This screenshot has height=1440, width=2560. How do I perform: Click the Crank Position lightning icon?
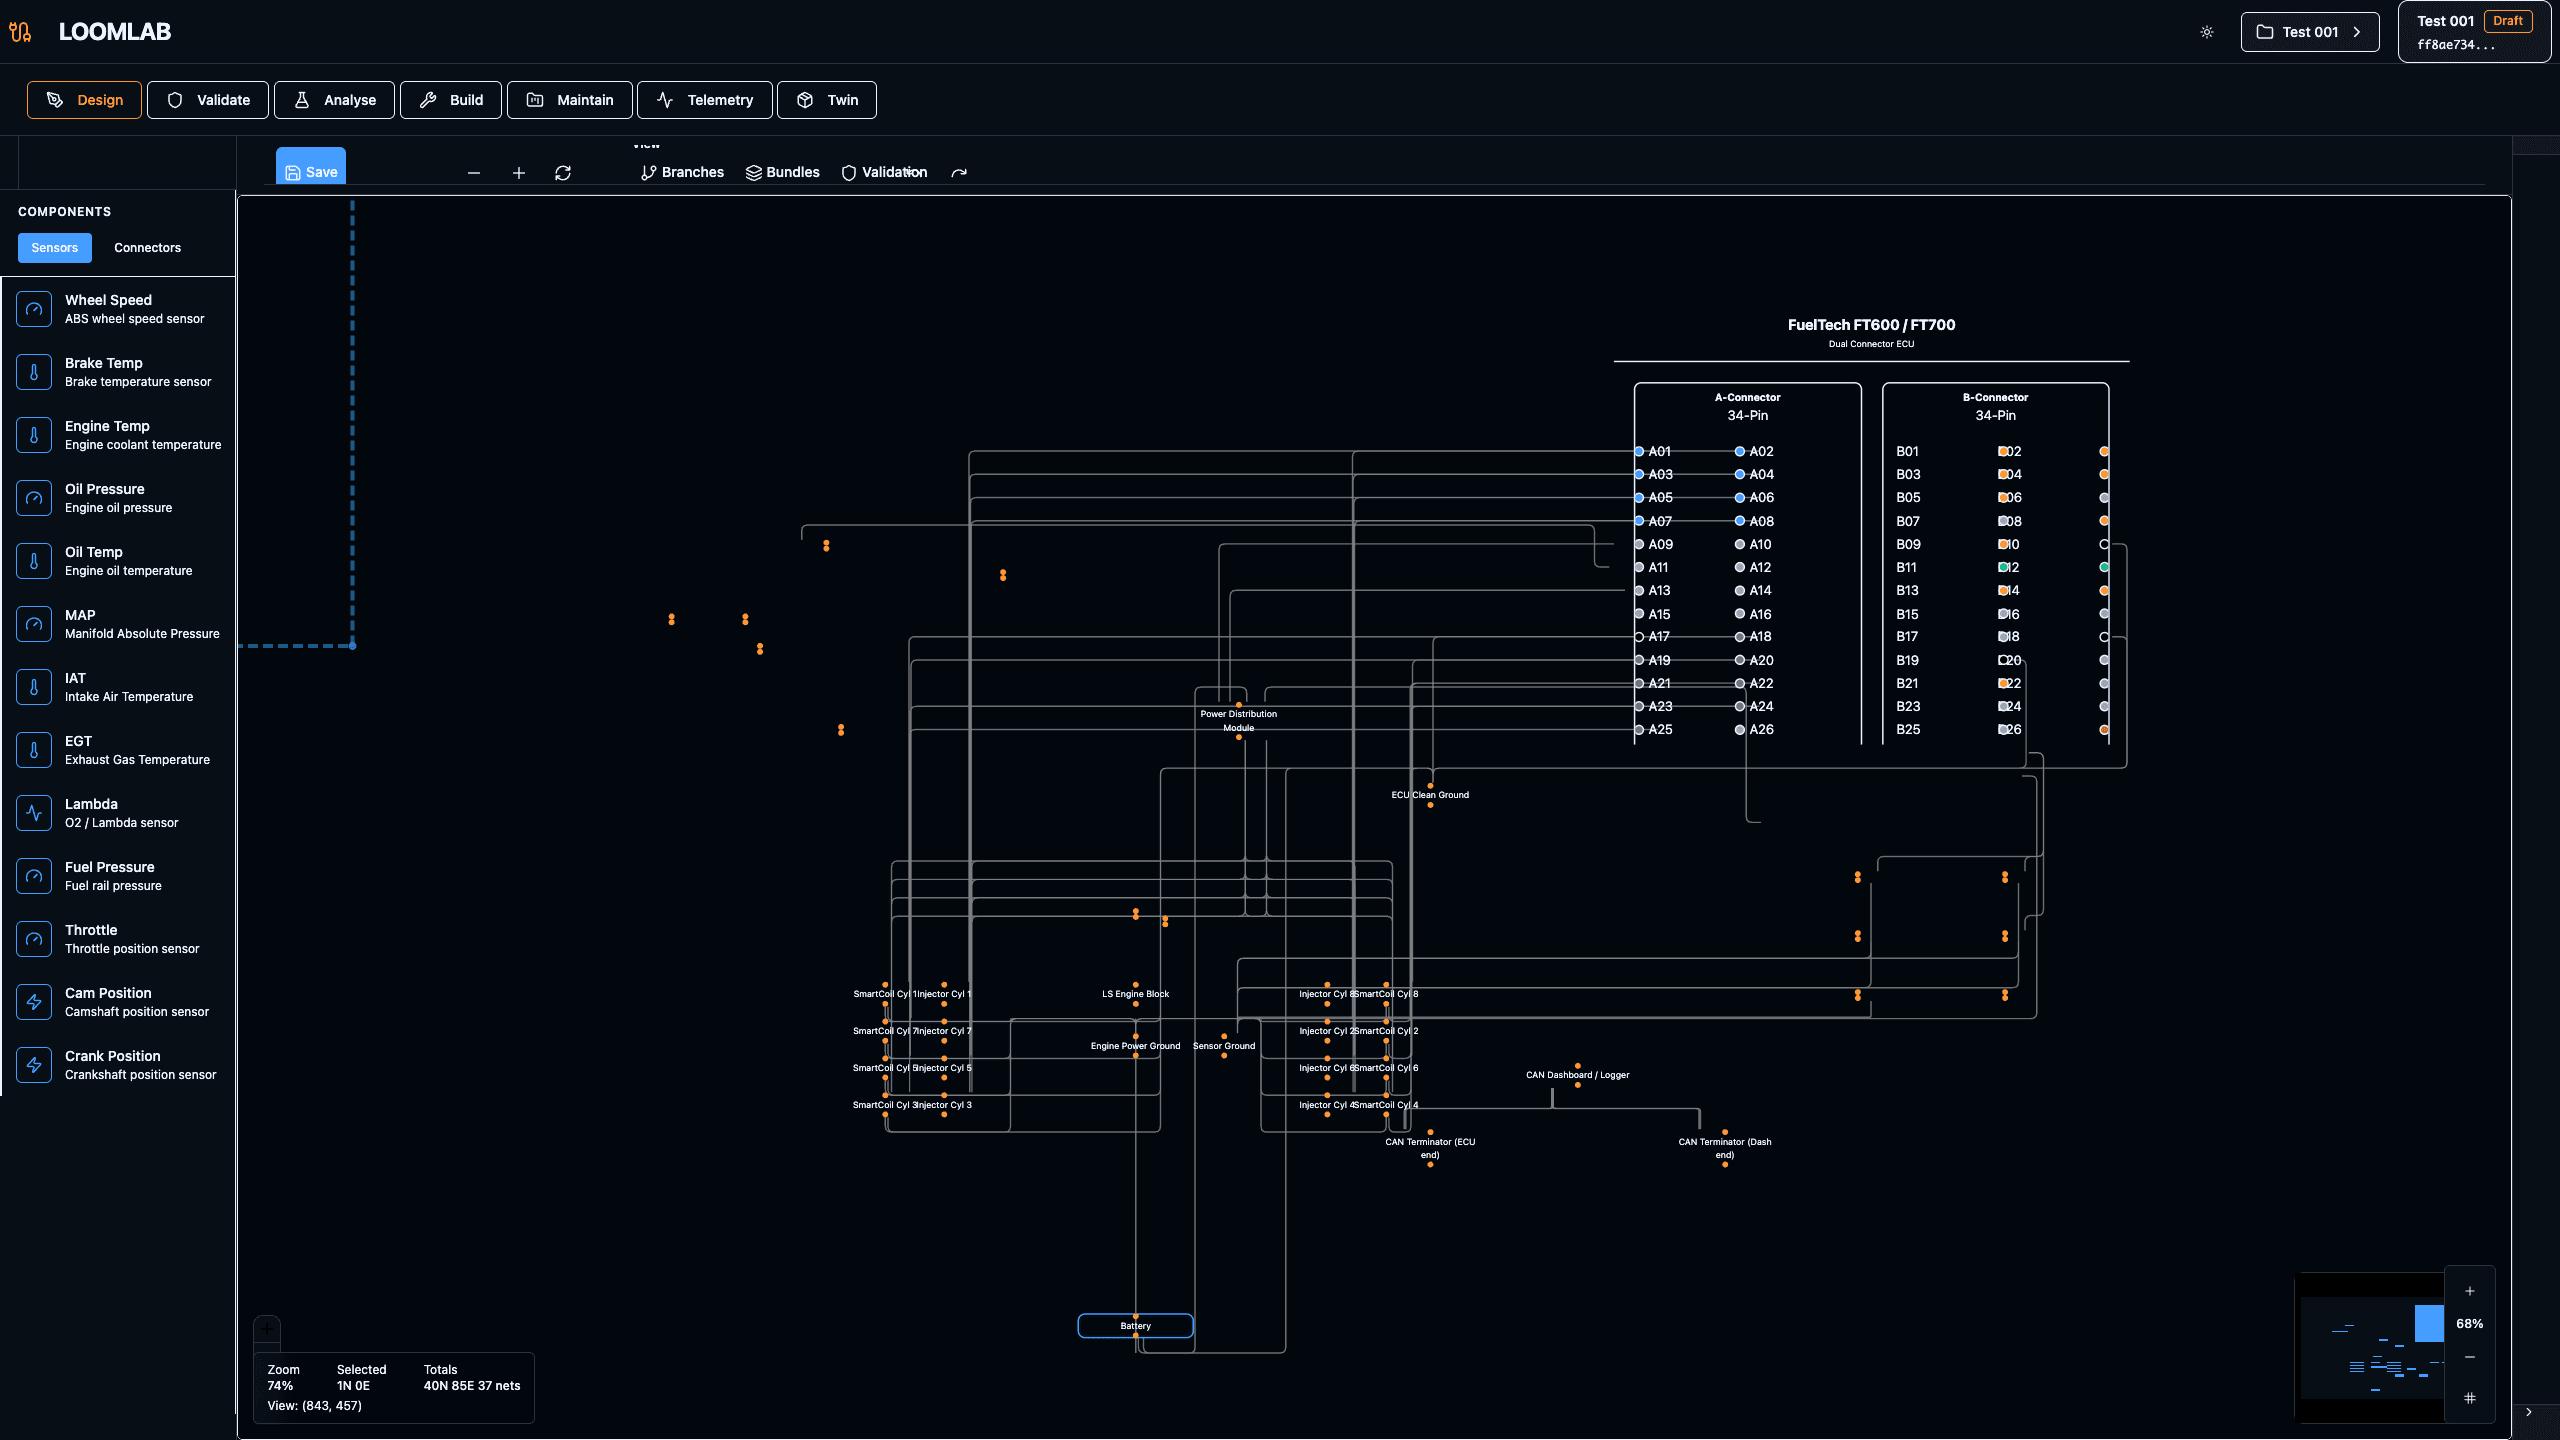[x=34, y=1064]
